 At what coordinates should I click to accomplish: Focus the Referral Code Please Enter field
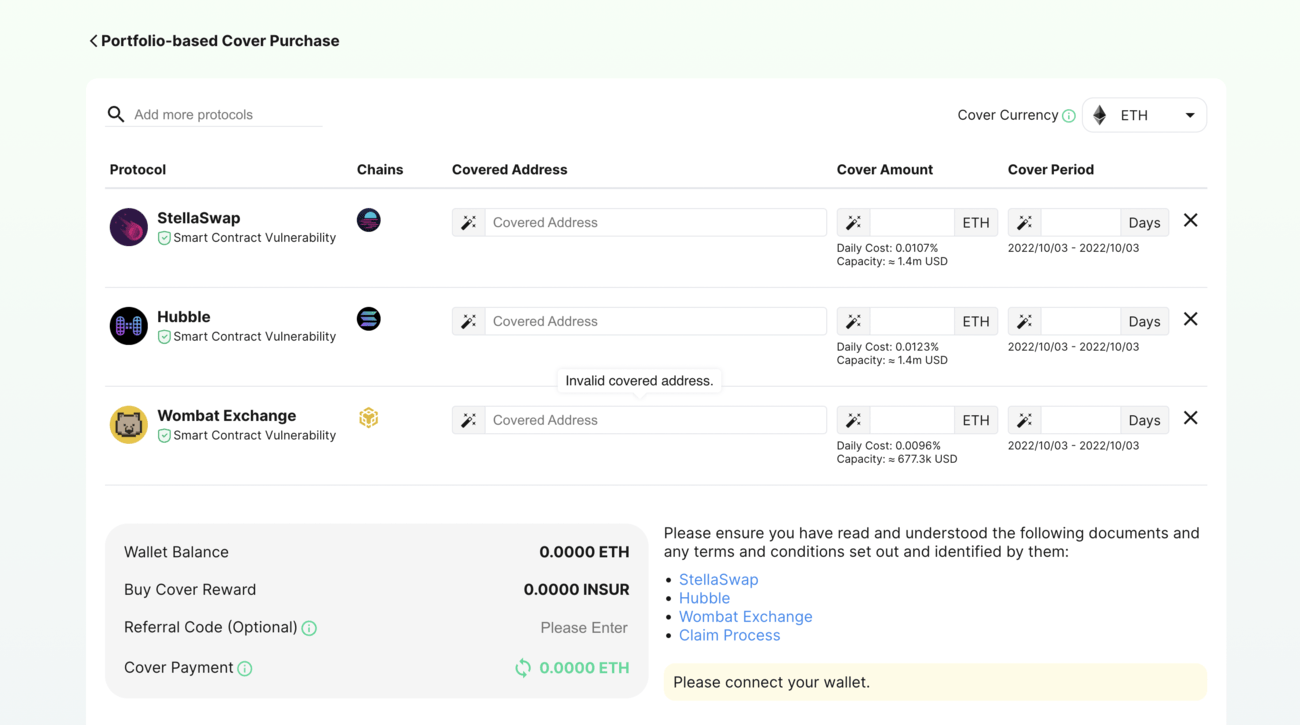coord(584,628)
